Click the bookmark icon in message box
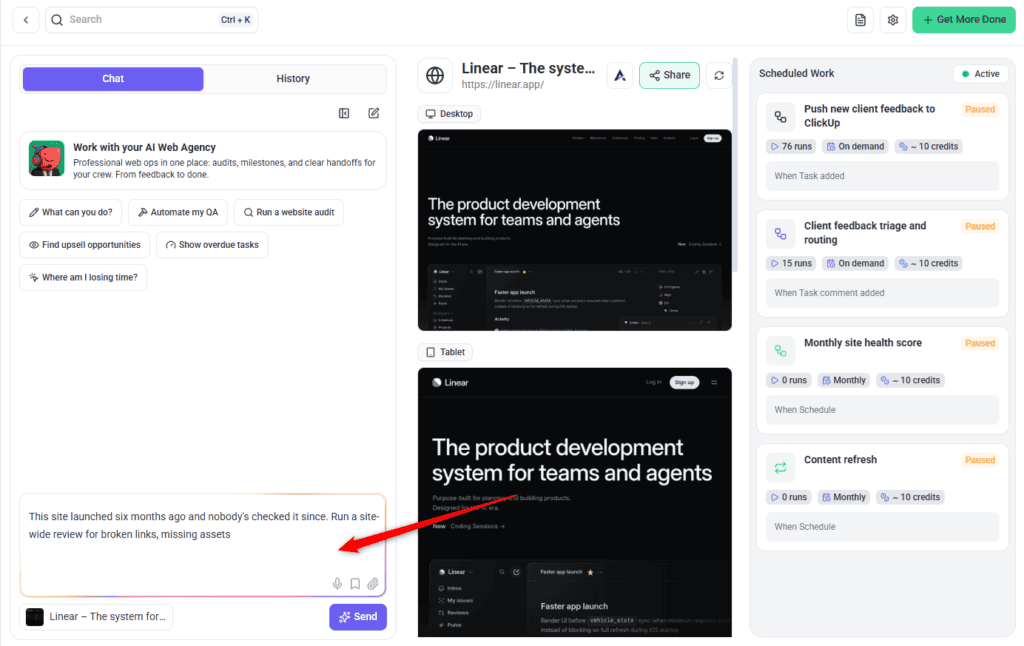Image resolution: width=1024 pixels, height=646 pixels. 355,583
